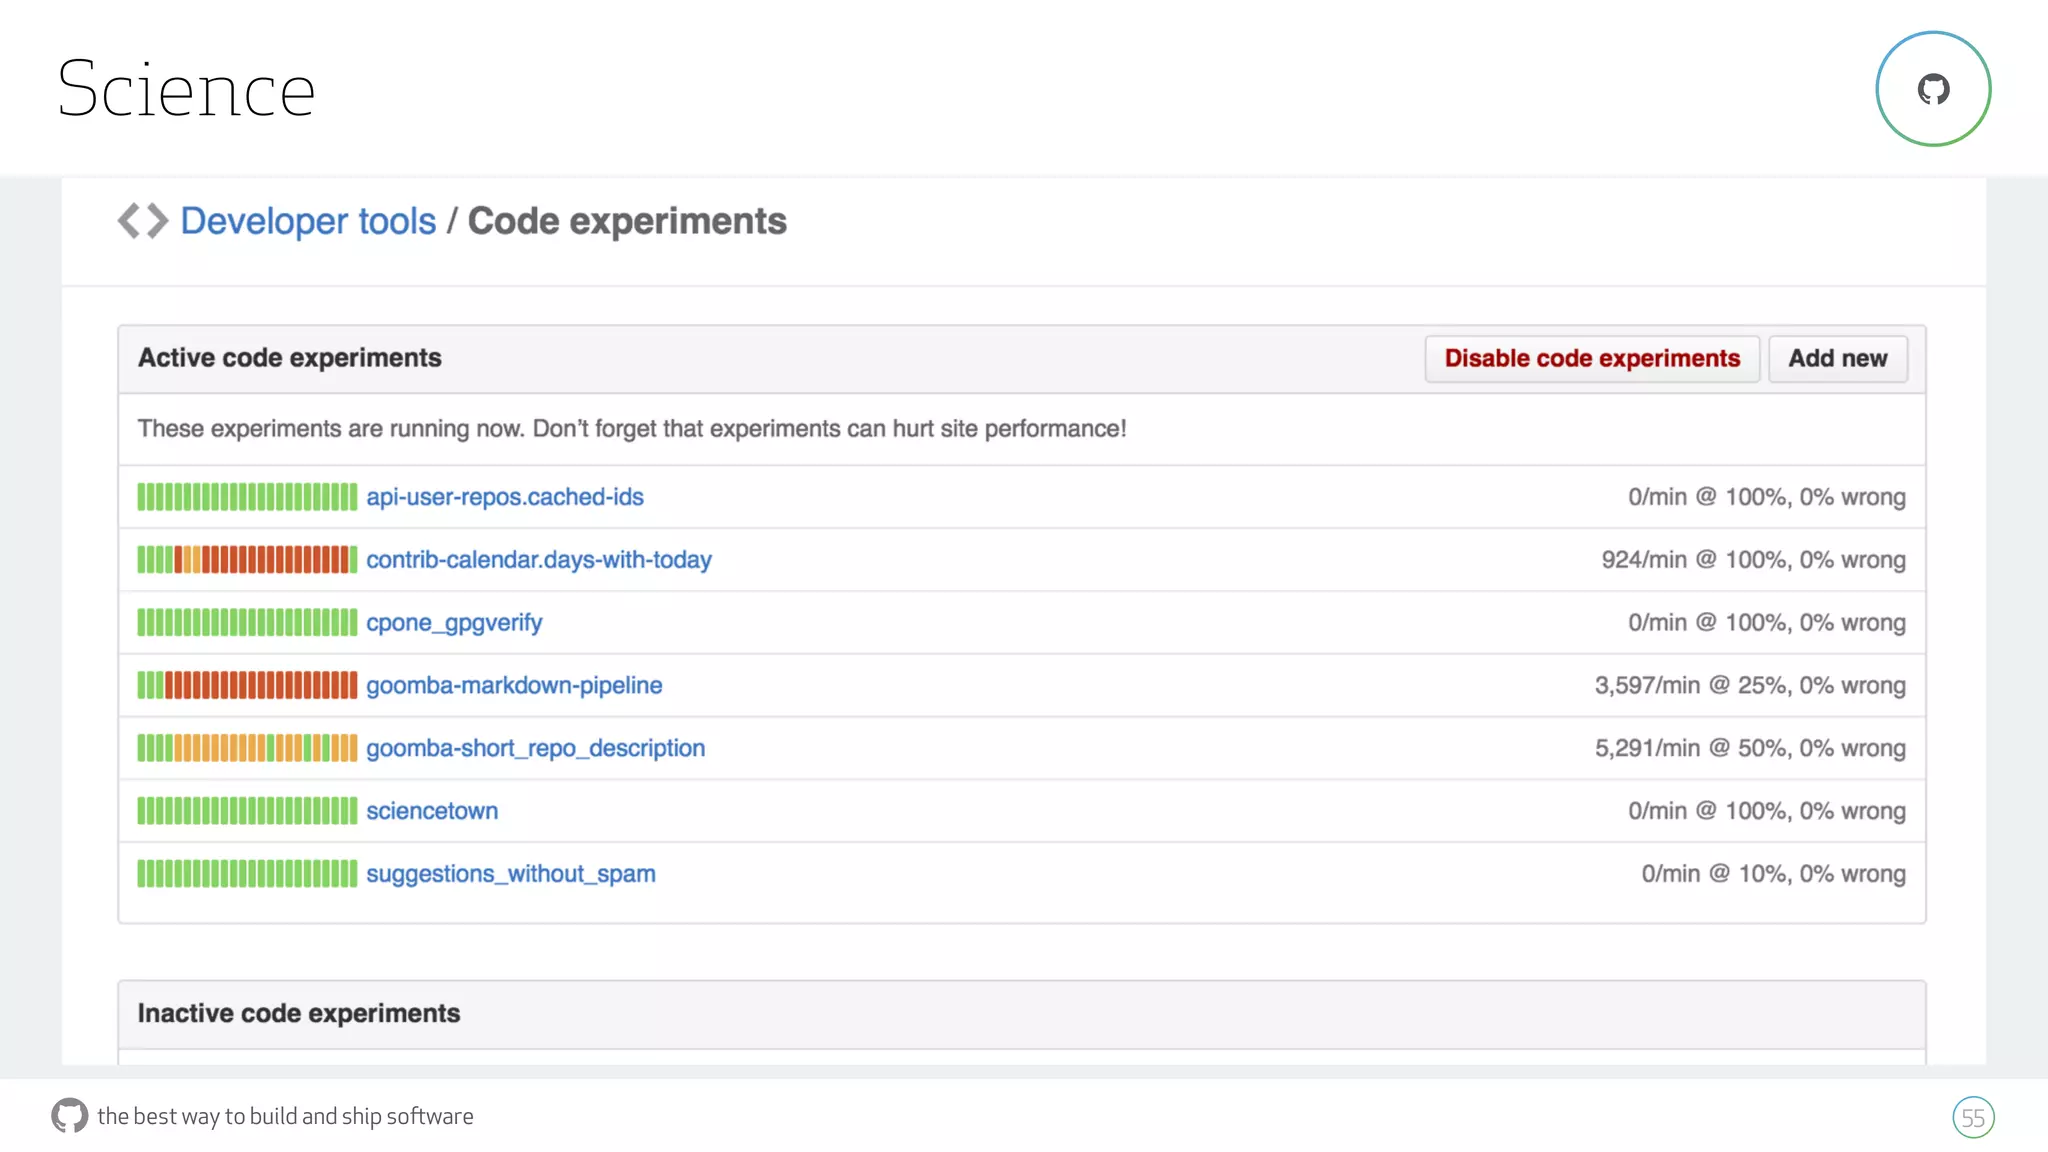Screen dimensions: 2048x1152
Task: Click the Add new button
Action: pyautogui.click(x=1837, y=358)
